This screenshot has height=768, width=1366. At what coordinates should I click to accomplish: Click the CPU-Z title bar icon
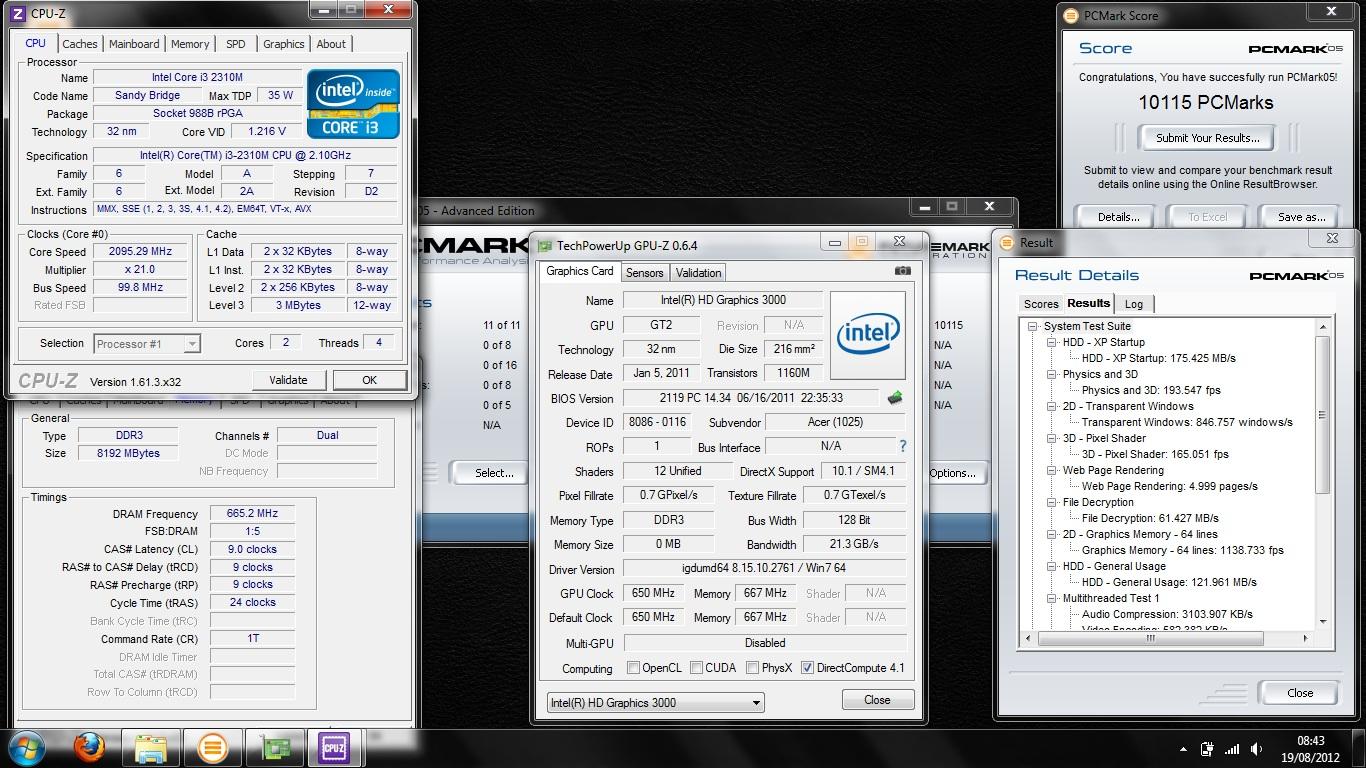[18, 14]
